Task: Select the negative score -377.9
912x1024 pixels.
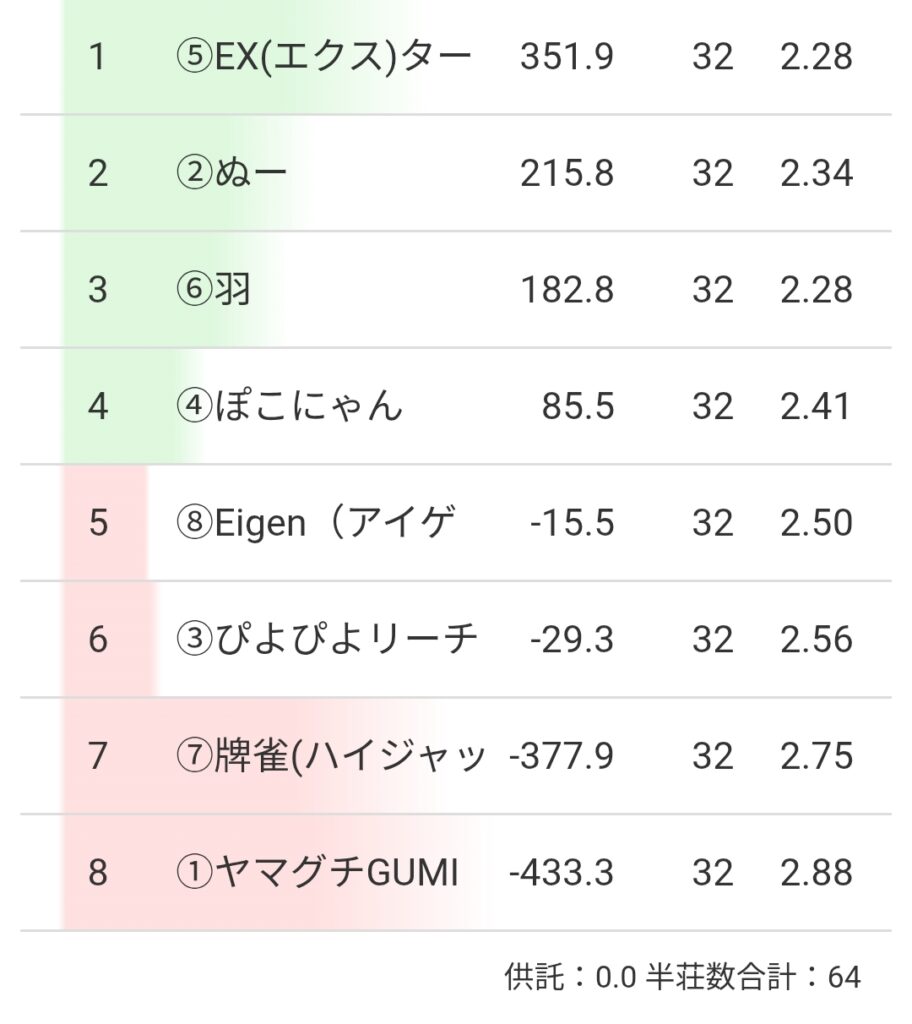Action: pos(561,756)
